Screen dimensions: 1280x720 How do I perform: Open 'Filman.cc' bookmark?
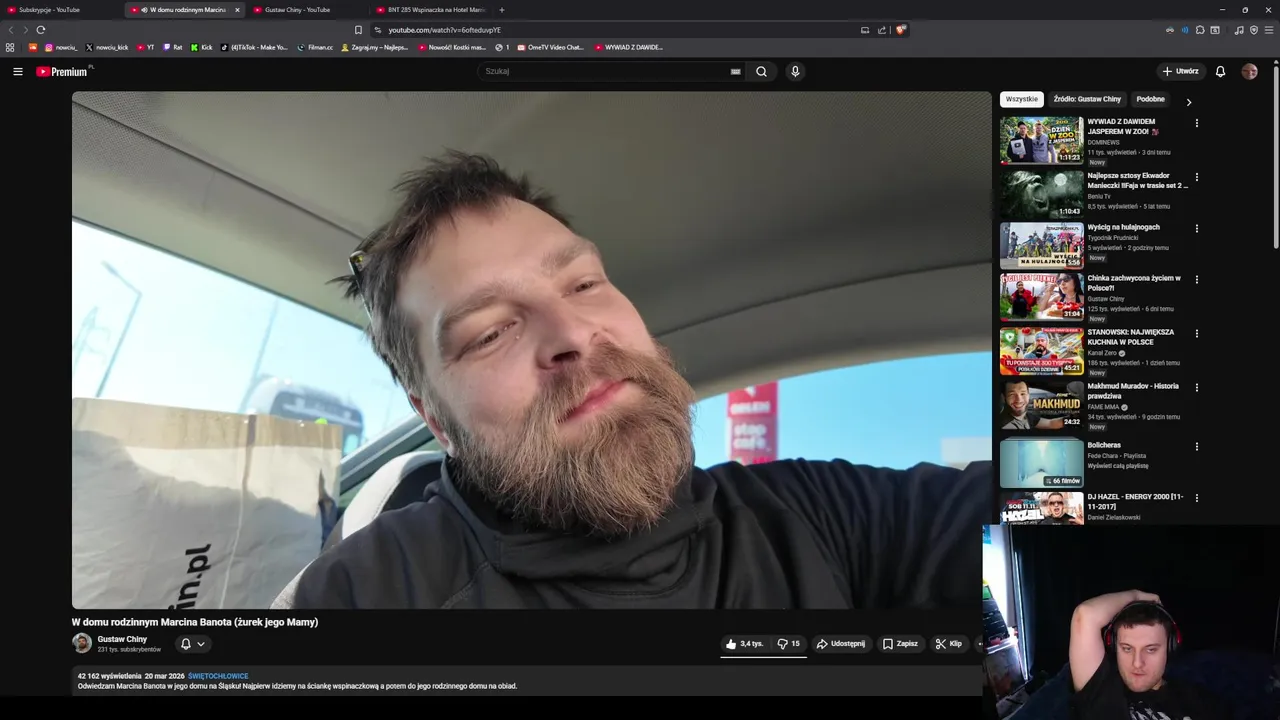click(x=315, y=47)
